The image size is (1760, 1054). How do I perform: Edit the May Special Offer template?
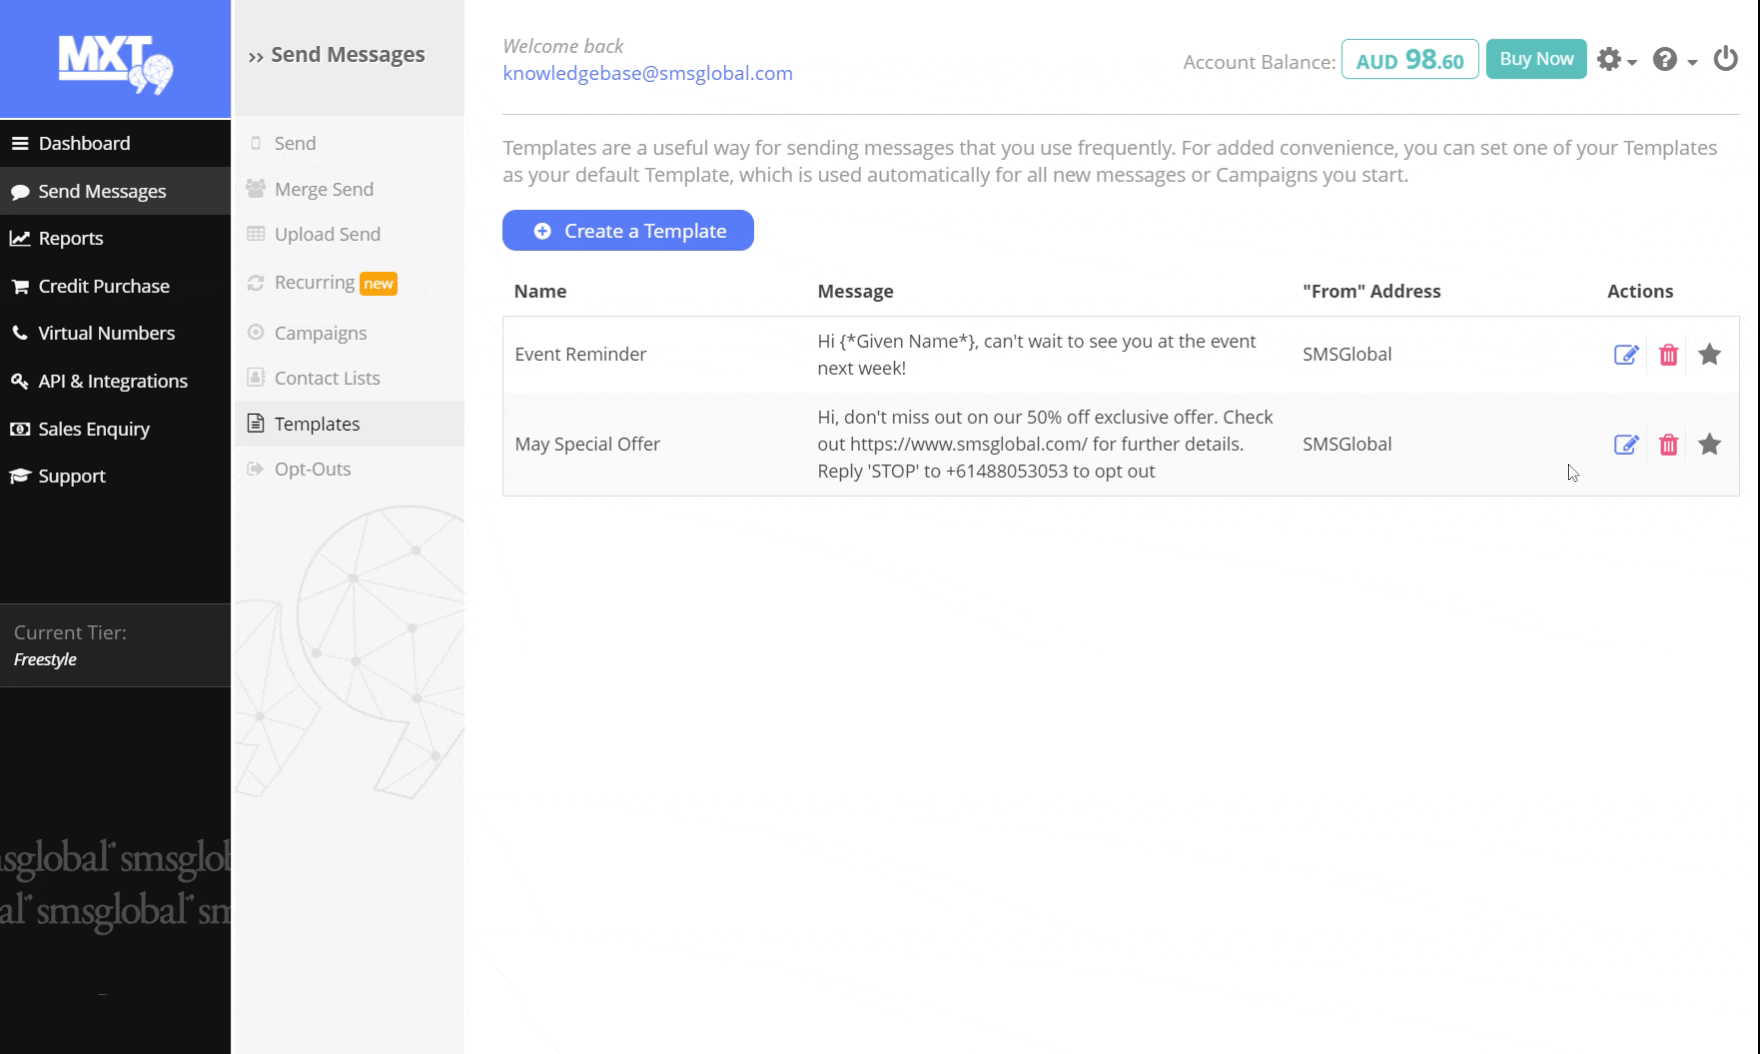tap(1625, 445)
